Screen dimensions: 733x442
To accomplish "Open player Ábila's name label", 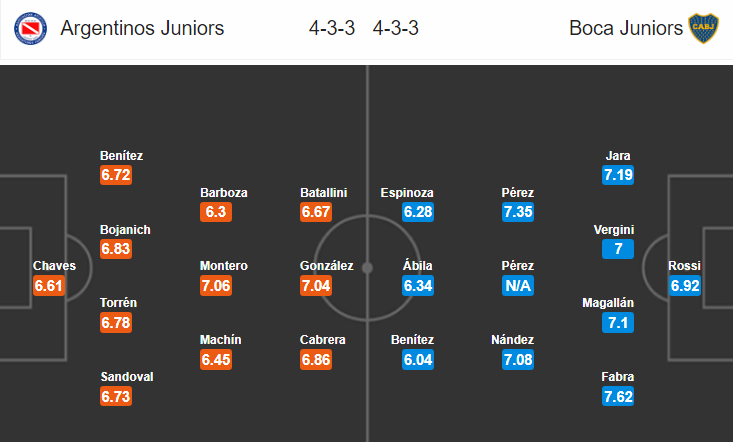I will (x=418, y=265).
